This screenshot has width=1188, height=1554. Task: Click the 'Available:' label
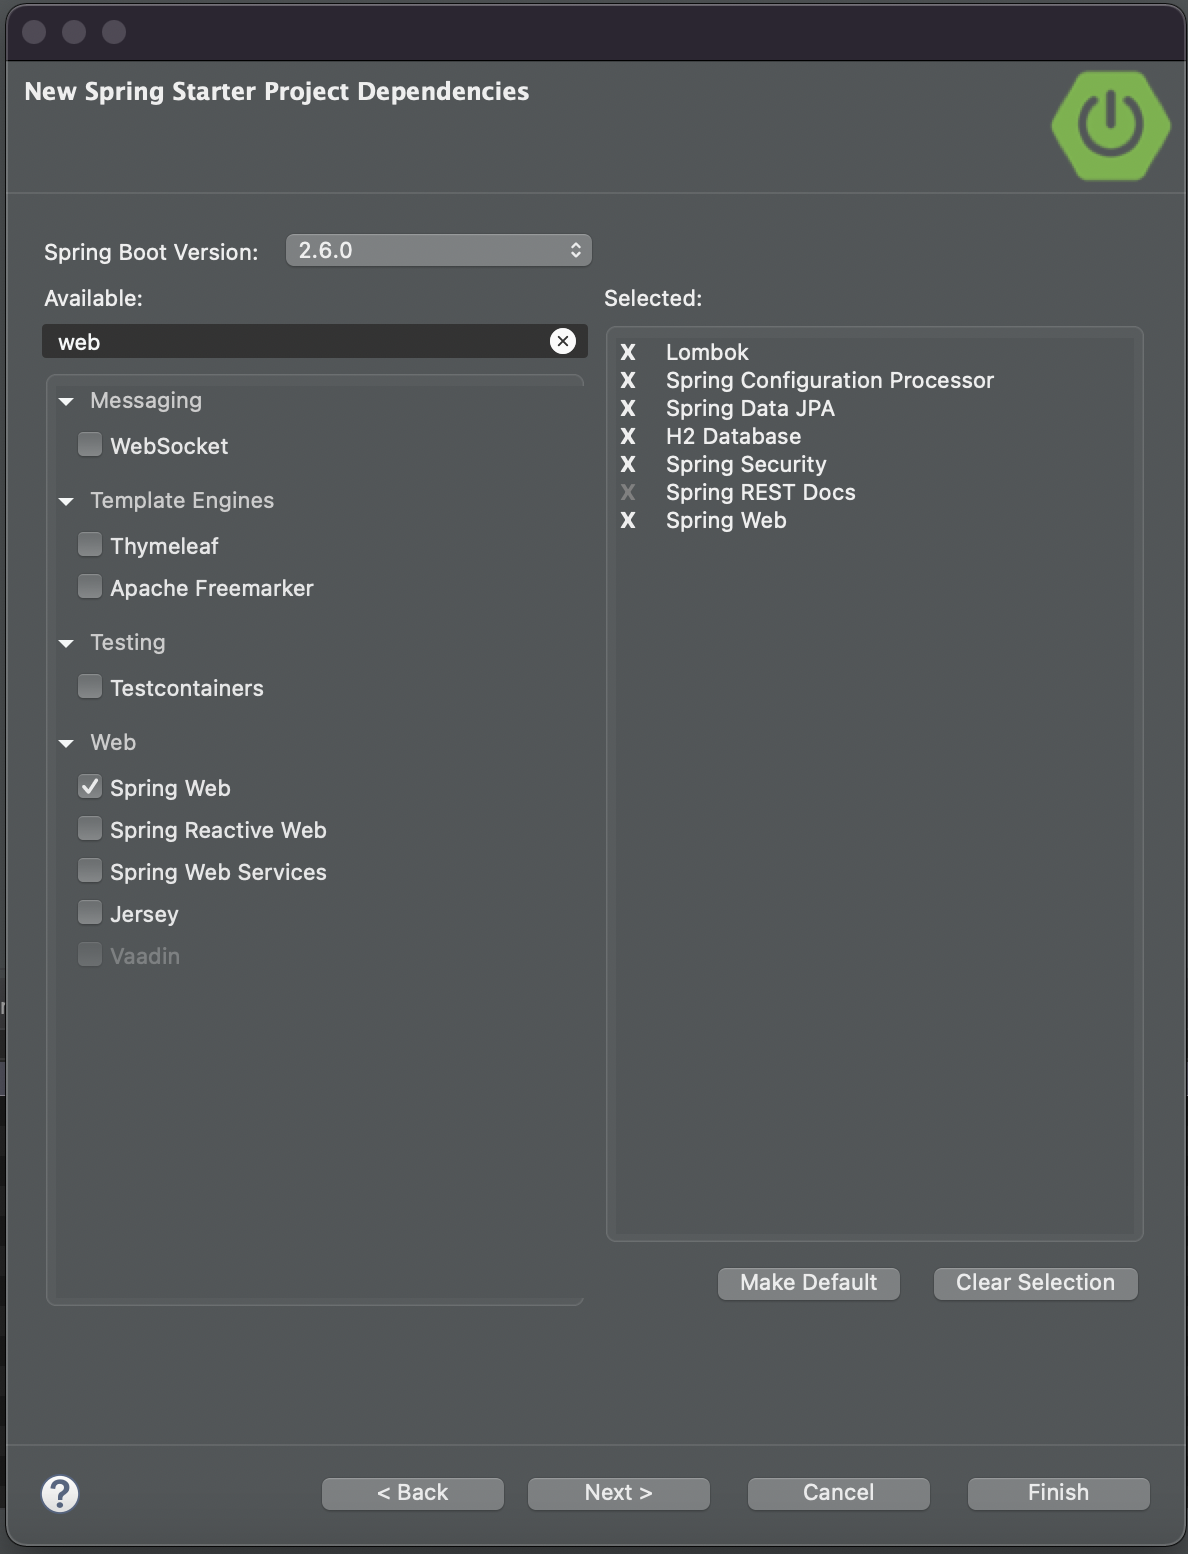tap(93, 298)
